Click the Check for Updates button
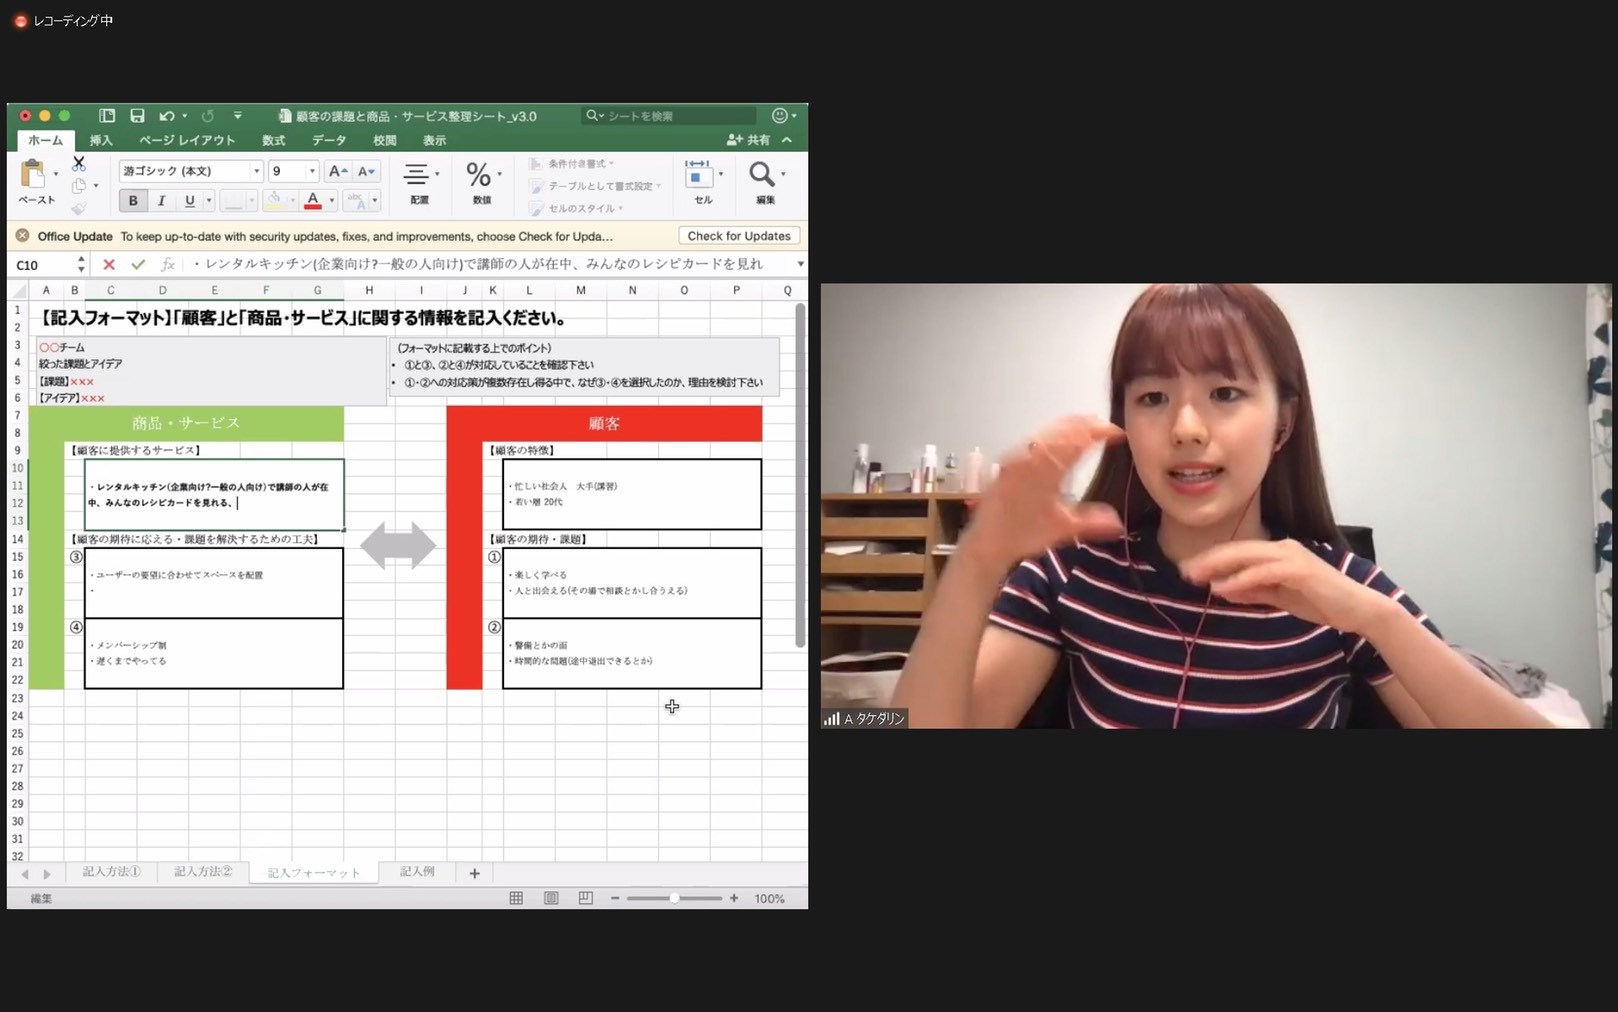Screen dimensions: 1618x1012 pyautogui.click(x=739, y=236)
